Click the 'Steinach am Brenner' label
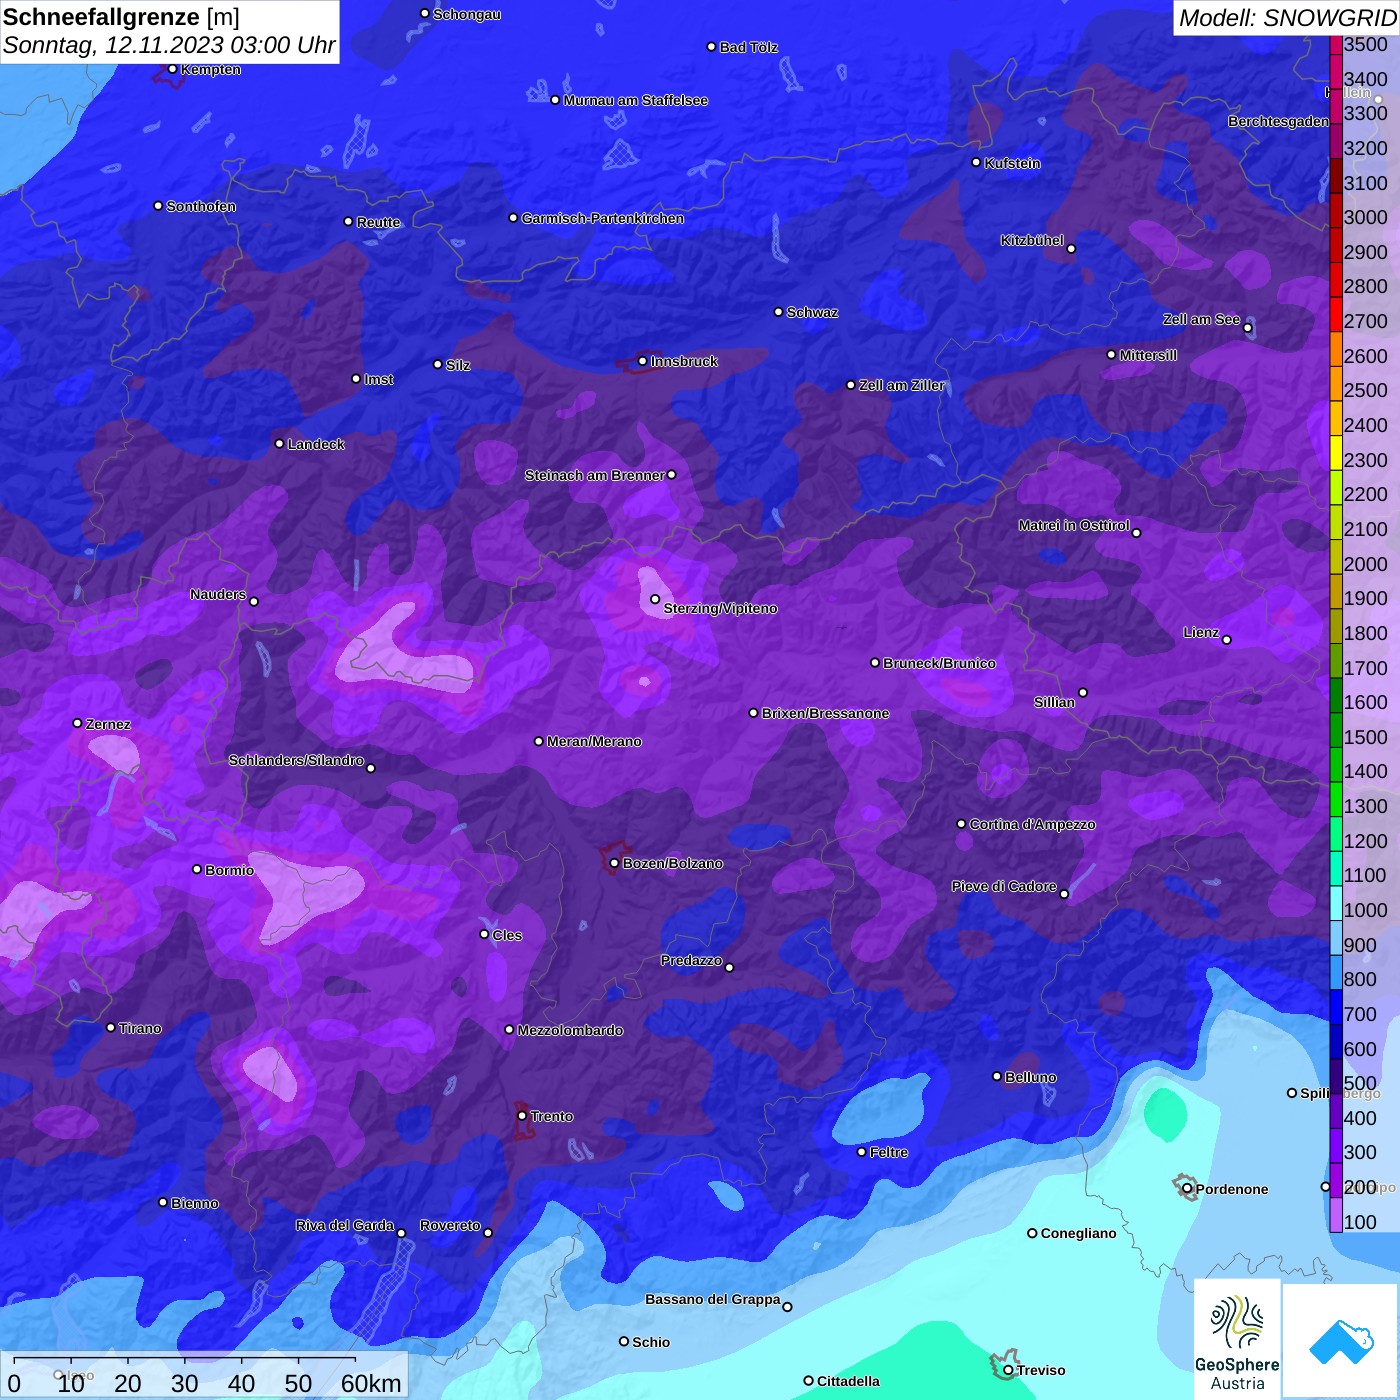 (595, 475)
